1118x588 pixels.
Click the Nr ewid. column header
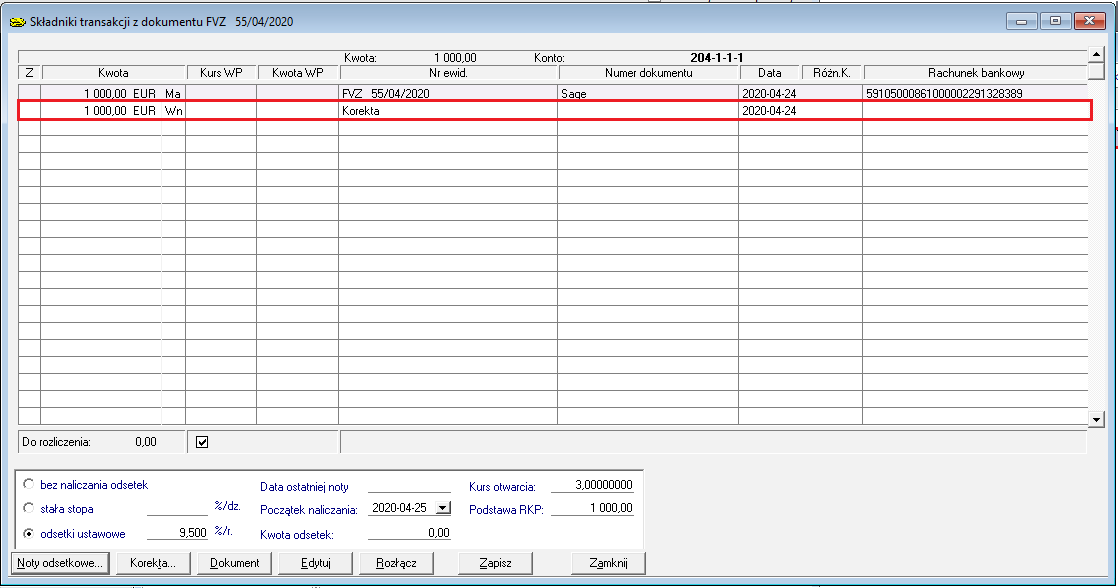click(x=448, y=73)
